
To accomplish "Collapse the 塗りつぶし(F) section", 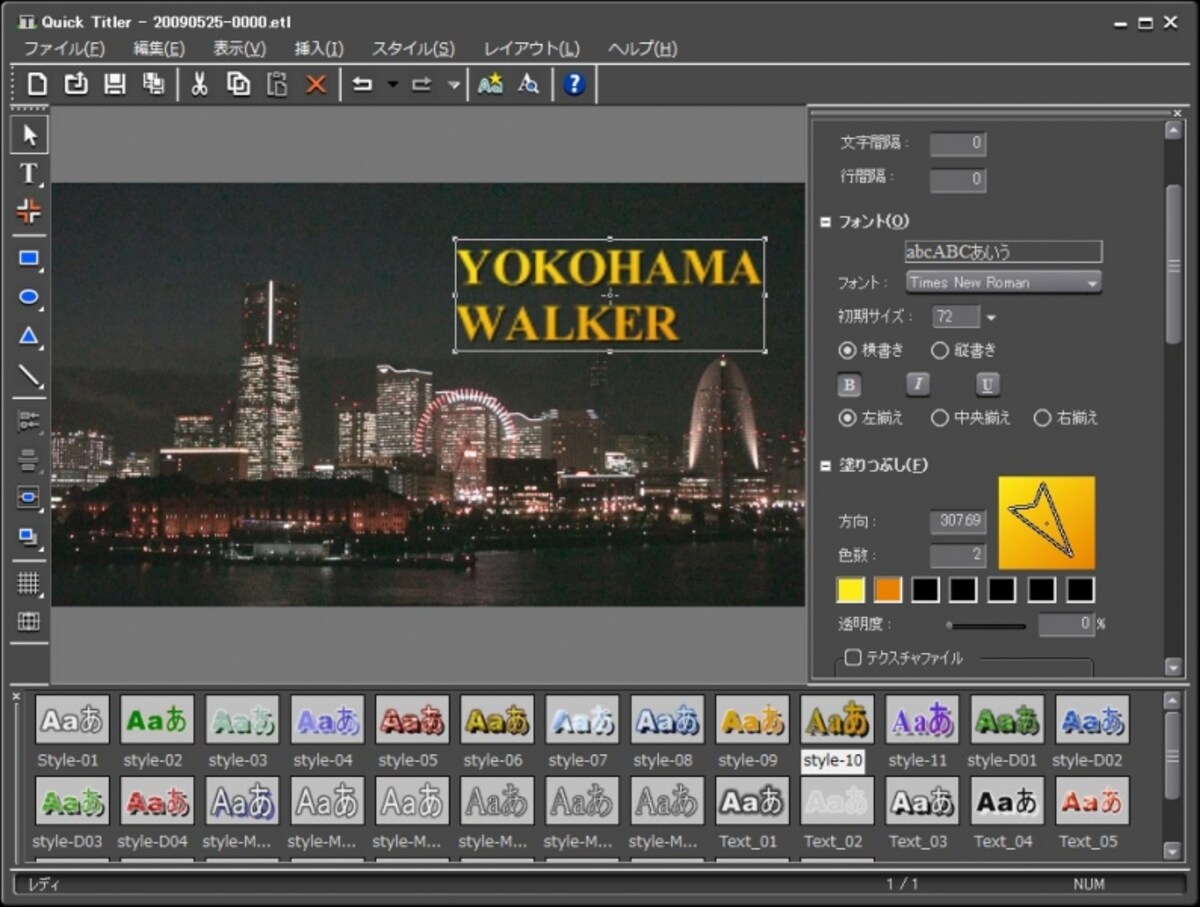I will point(826,465).
